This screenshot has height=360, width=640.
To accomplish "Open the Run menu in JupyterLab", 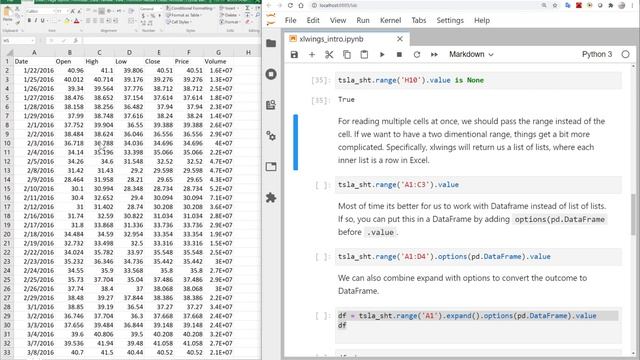I will pos(363,20).
